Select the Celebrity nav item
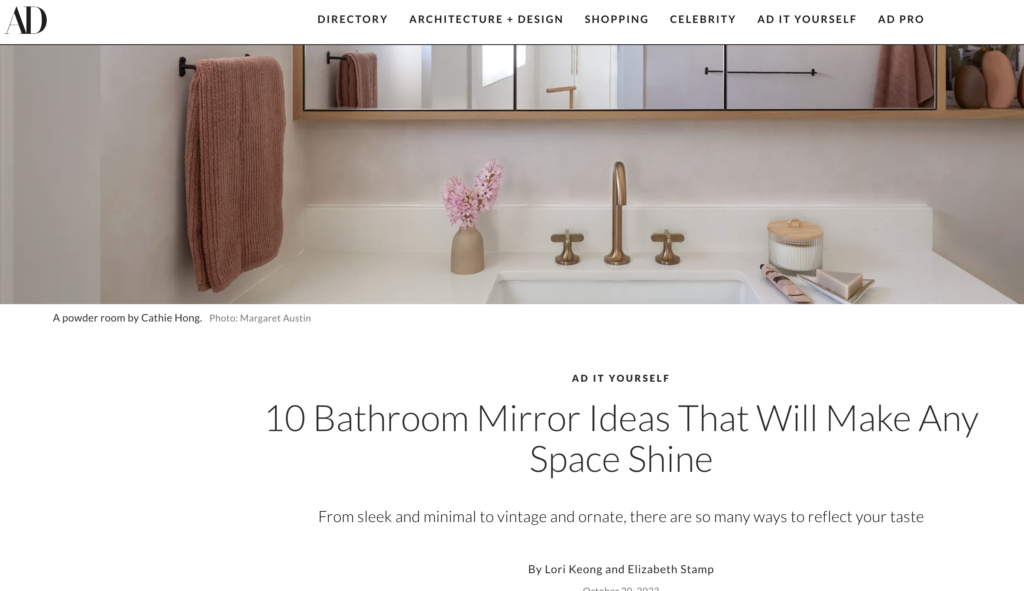This screenshot has height=591, width=1024. click(x=703, y=20)
